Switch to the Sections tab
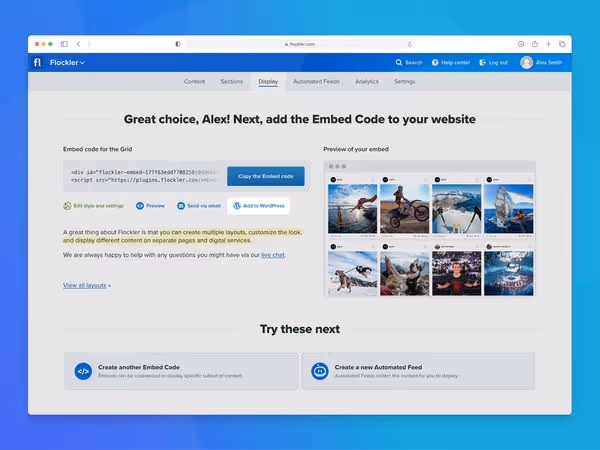This screenshot has width=600, height=450. (x=232, y=82)
